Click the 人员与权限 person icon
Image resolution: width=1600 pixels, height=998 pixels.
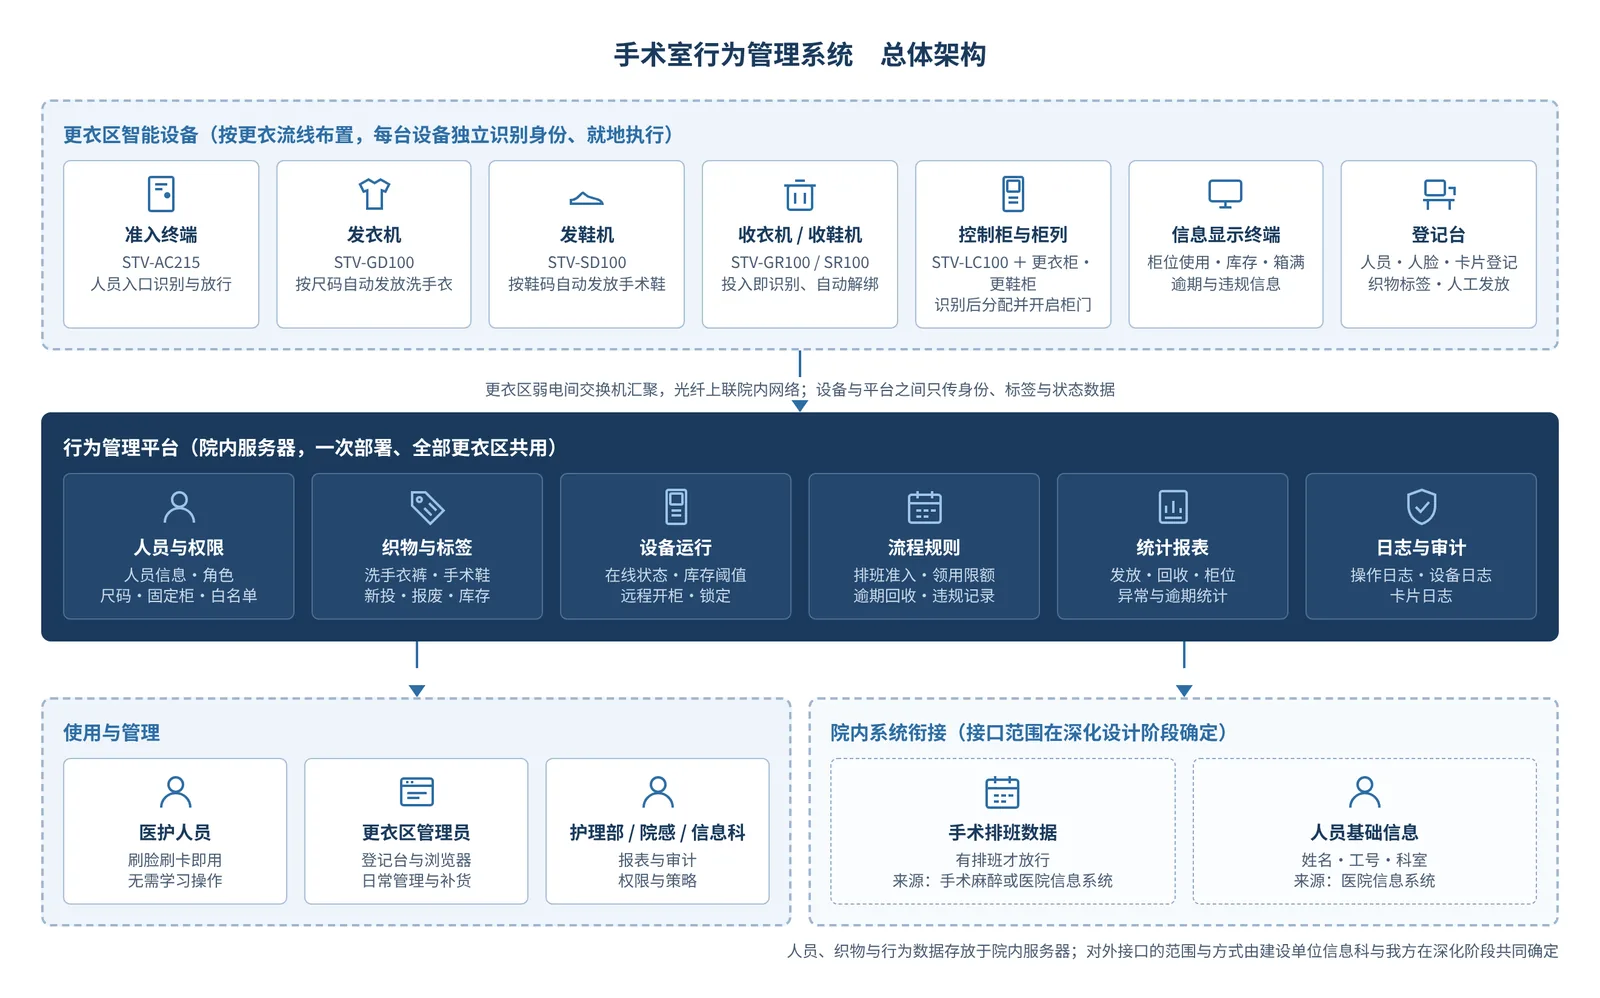tap(179, 507)
